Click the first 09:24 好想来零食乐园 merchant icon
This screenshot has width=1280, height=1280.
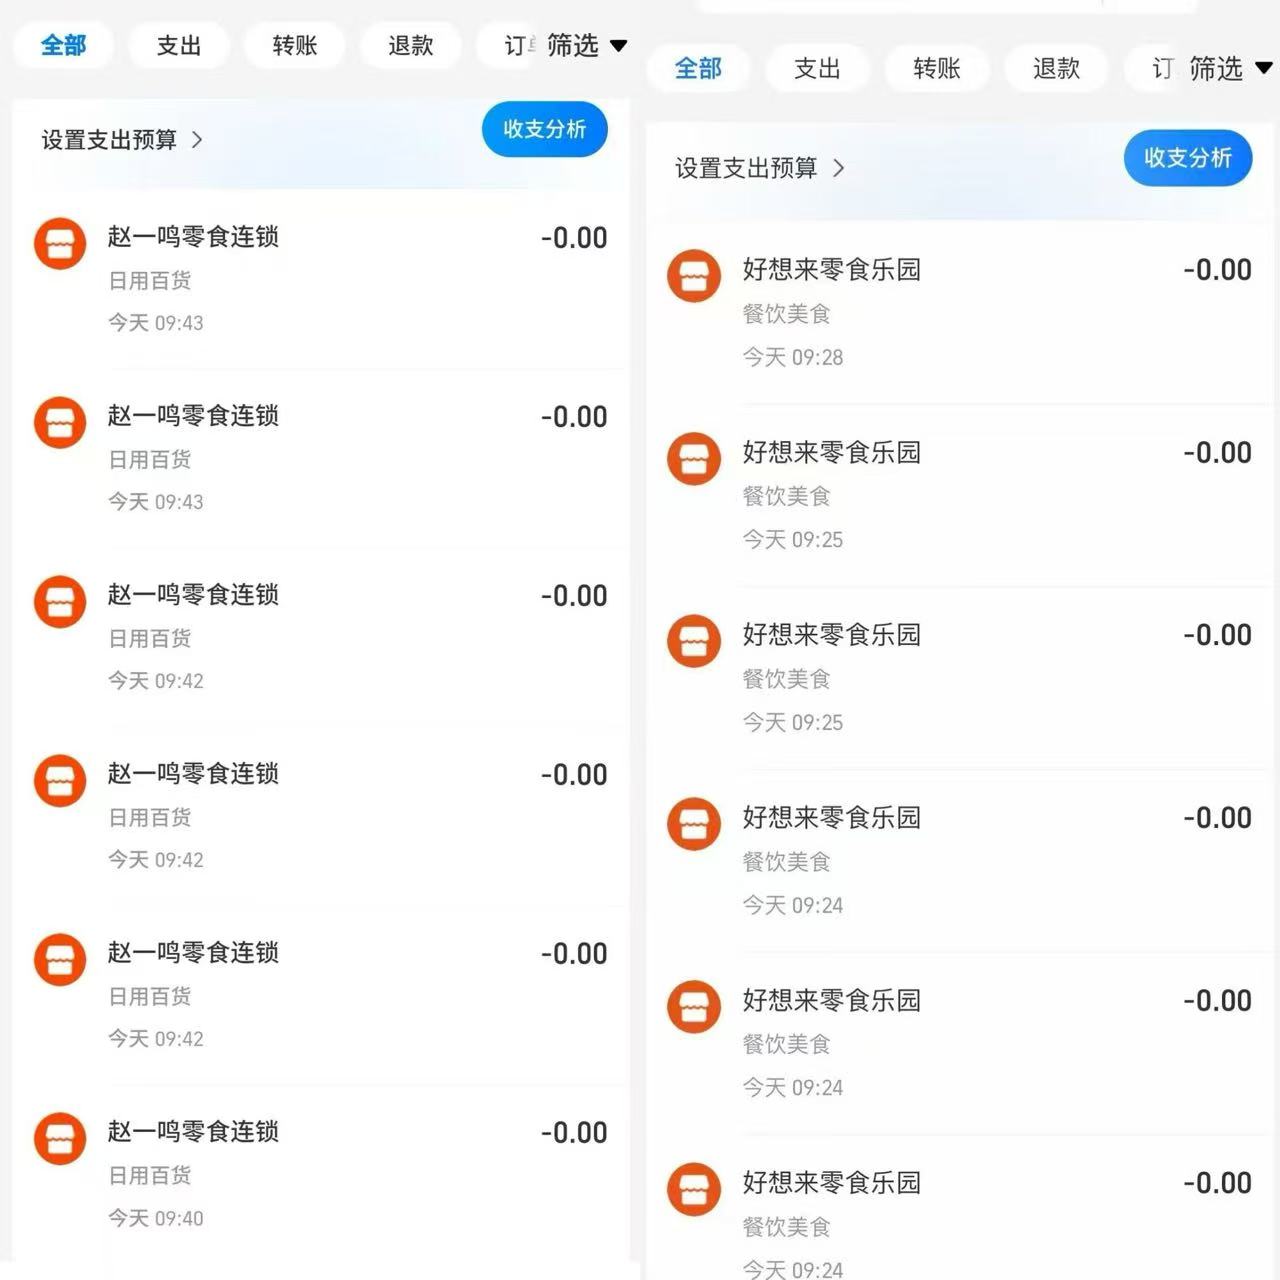click(694, 824)
